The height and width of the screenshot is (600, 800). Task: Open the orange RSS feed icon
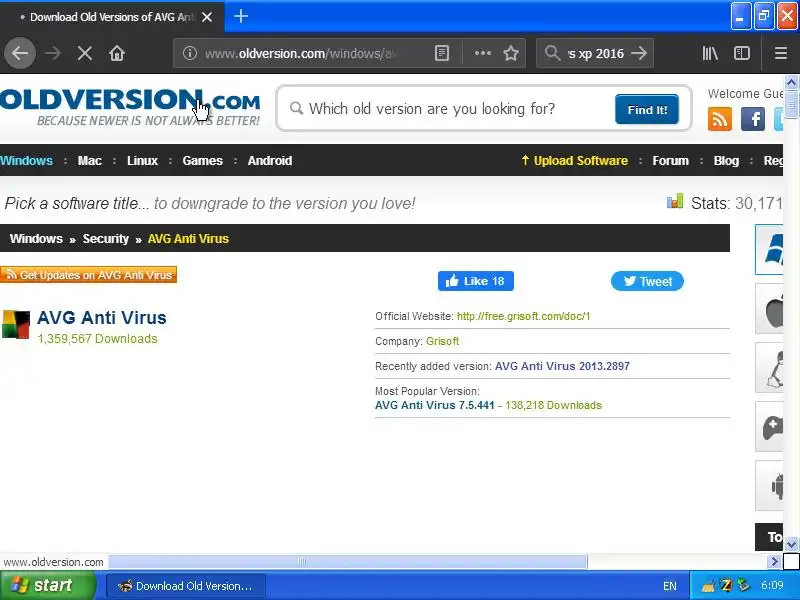(719, 119)
